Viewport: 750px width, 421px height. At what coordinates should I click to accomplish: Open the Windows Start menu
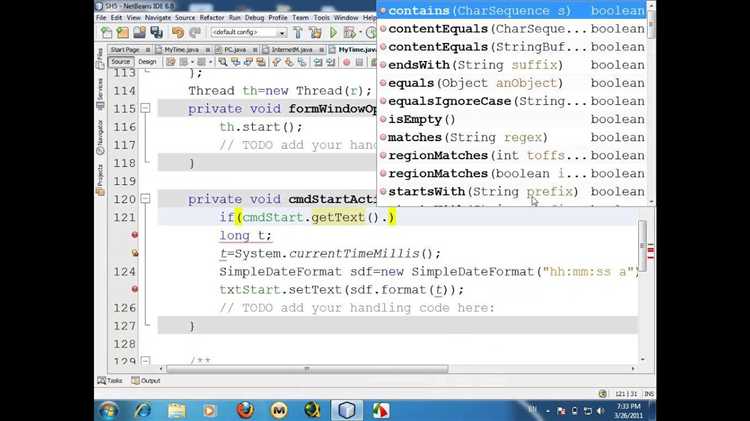coord(109,410)
